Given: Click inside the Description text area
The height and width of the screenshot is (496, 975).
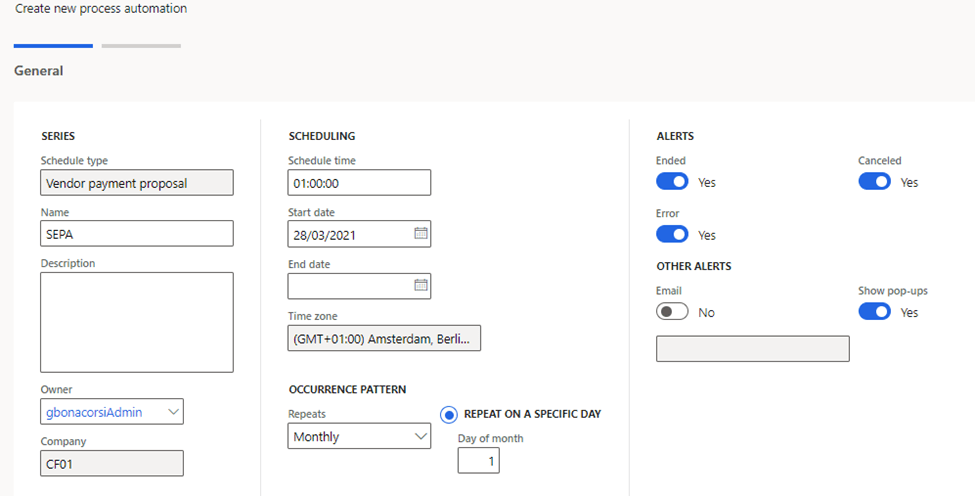Looking at the screenshot, I should pyautogui.click(x=137, y=322).
